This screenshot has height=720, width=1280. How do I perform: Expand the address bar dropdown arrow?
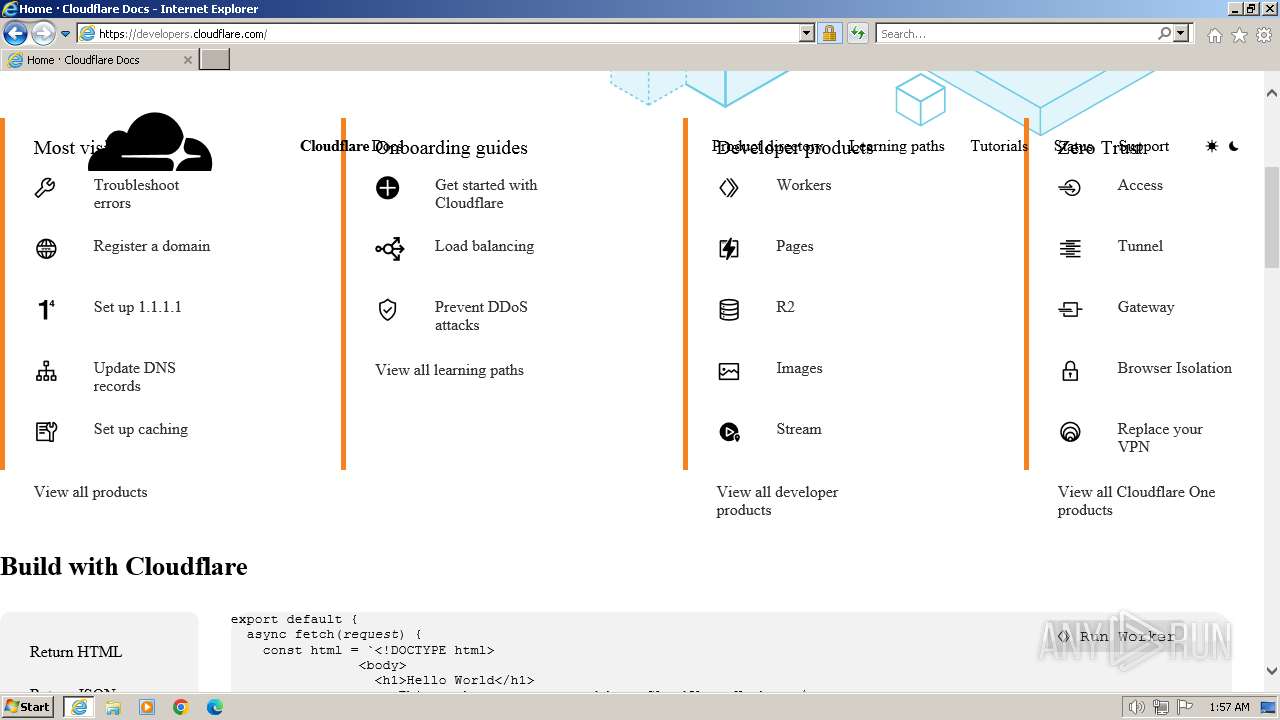tap(807, 33)
